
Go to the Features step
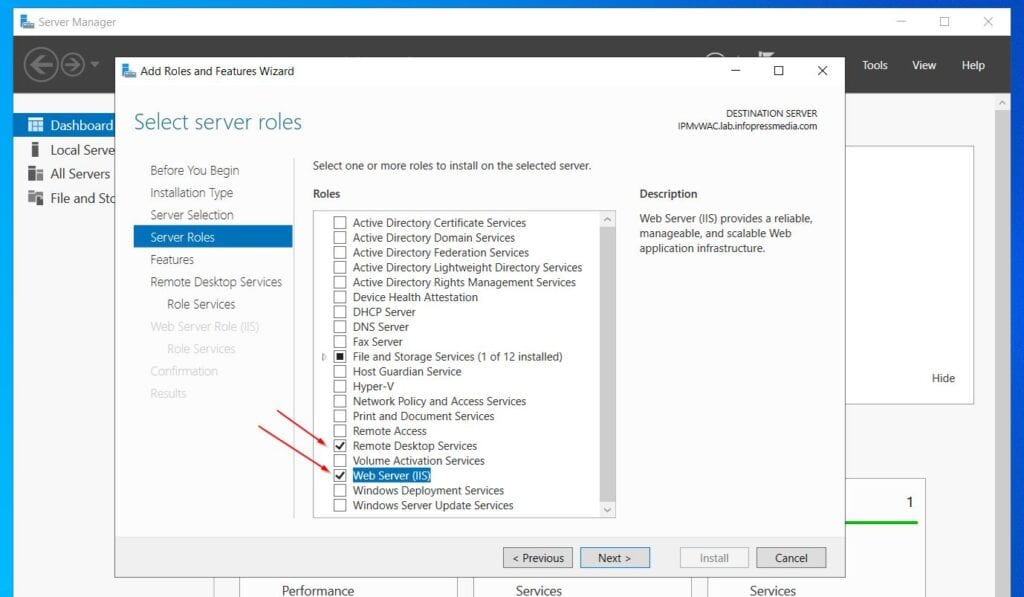point(172,259)
